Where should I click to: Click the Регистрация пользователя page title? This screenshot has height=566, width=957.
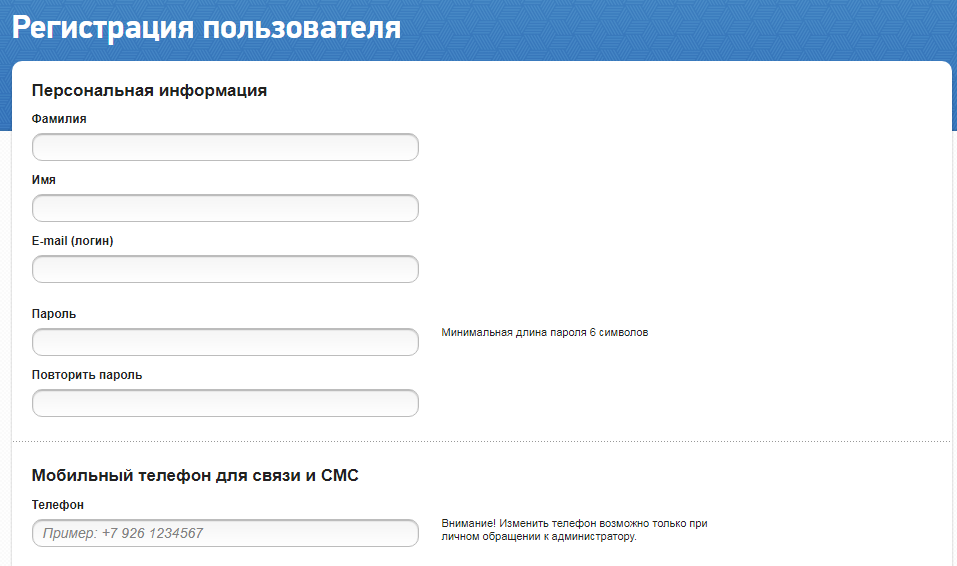[x=206, y=27]
